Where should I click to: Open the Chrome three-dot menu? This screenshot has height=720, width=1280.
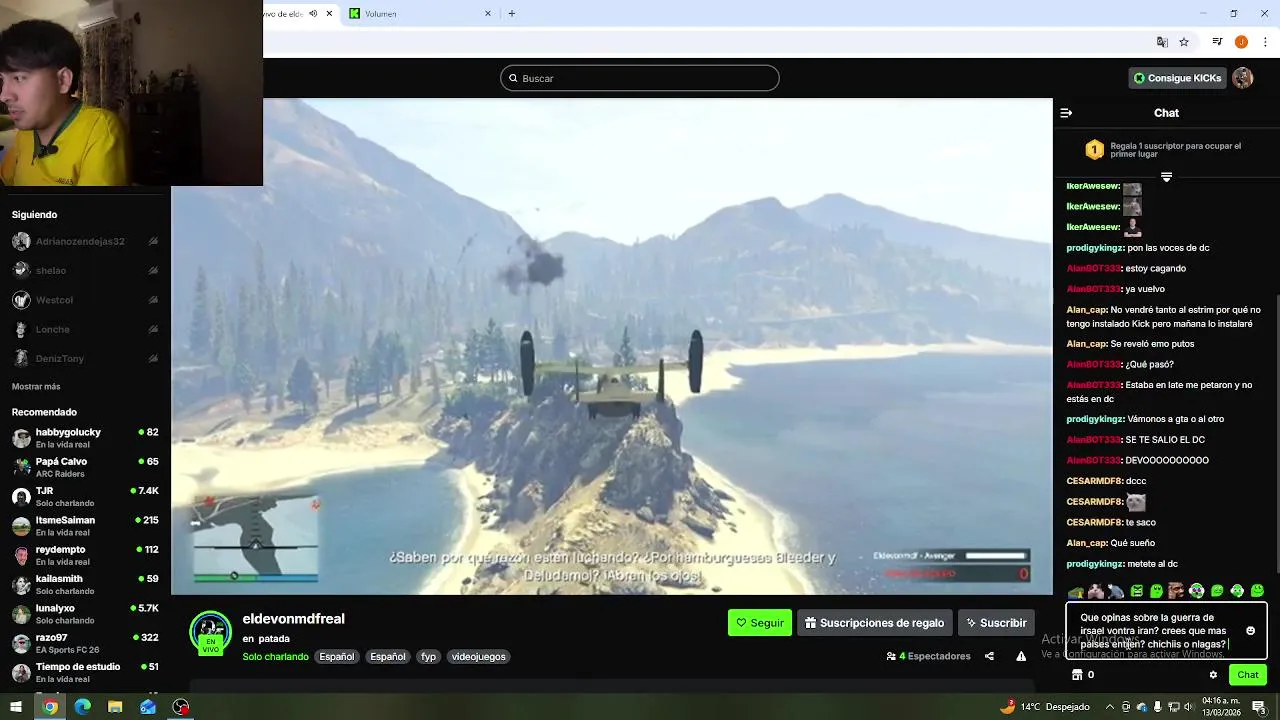pos(1265,42)
